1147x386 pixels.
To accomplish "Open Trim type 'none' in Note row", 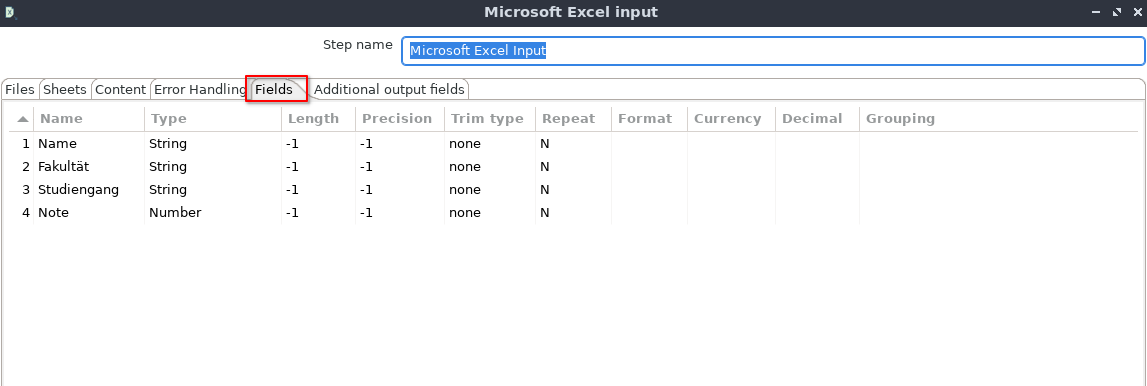I will 490,213.
